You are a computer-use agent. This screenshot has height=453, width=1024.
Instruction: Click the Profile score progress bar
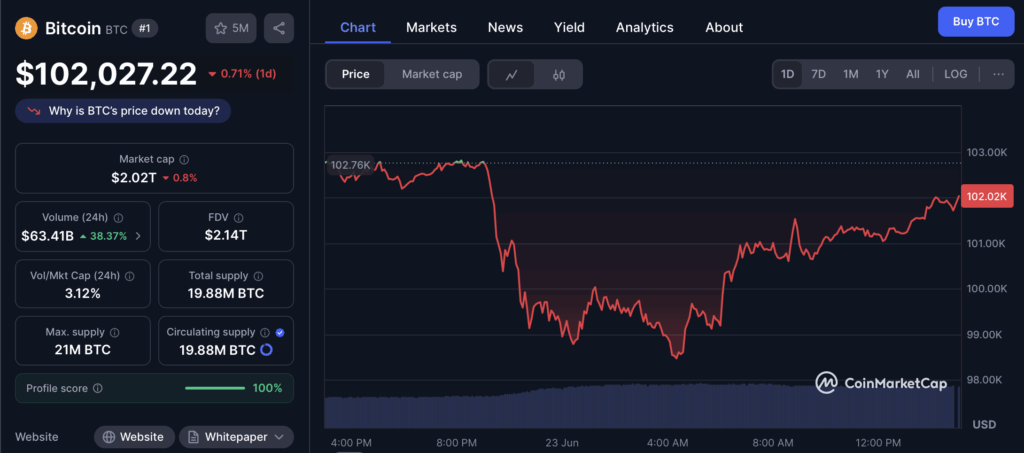[215, 388]
